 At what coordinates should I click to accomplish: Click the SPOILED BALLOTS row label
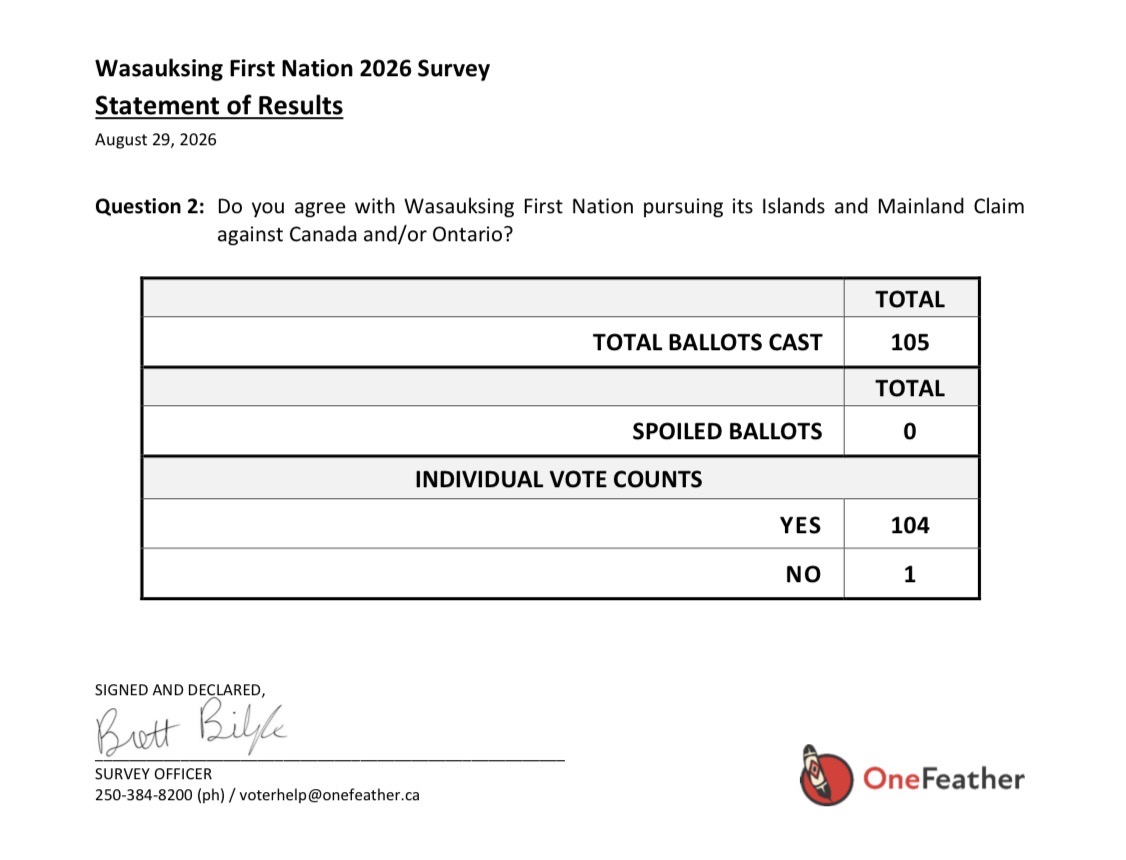(x=727, y=431)
